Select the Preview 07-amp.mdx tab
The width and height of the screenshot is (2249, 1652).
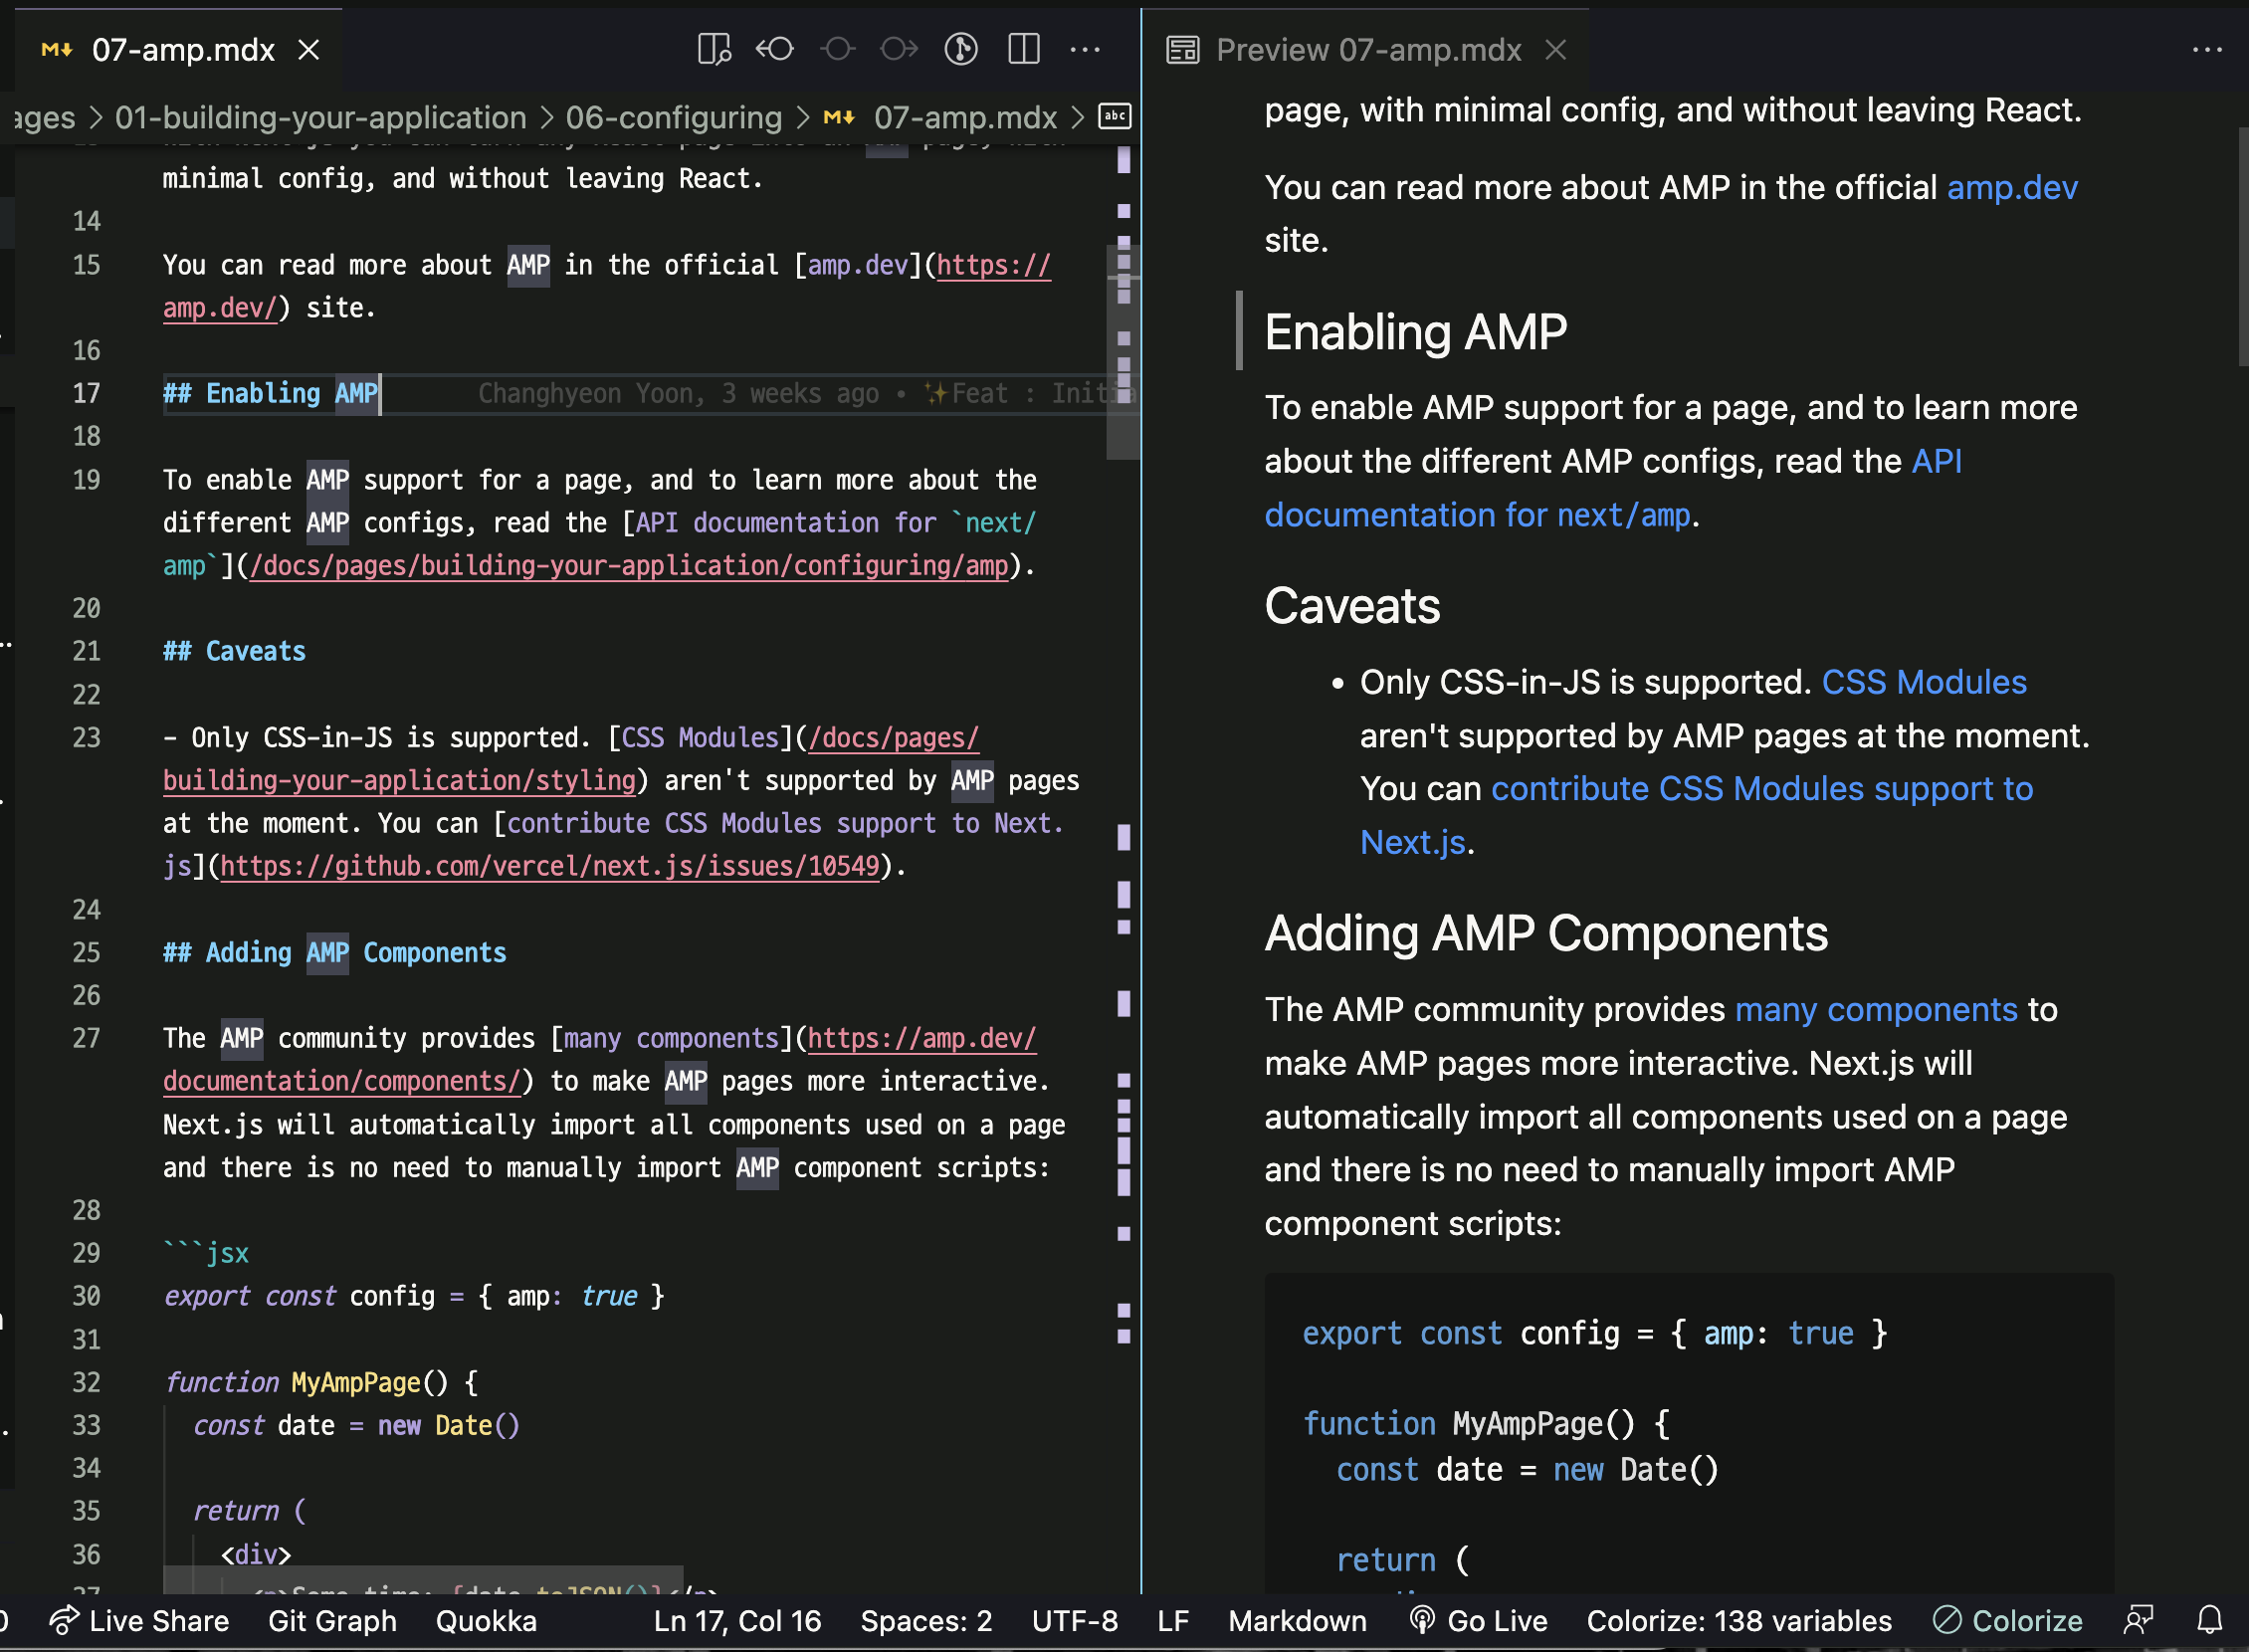(x=1367, y=49)
